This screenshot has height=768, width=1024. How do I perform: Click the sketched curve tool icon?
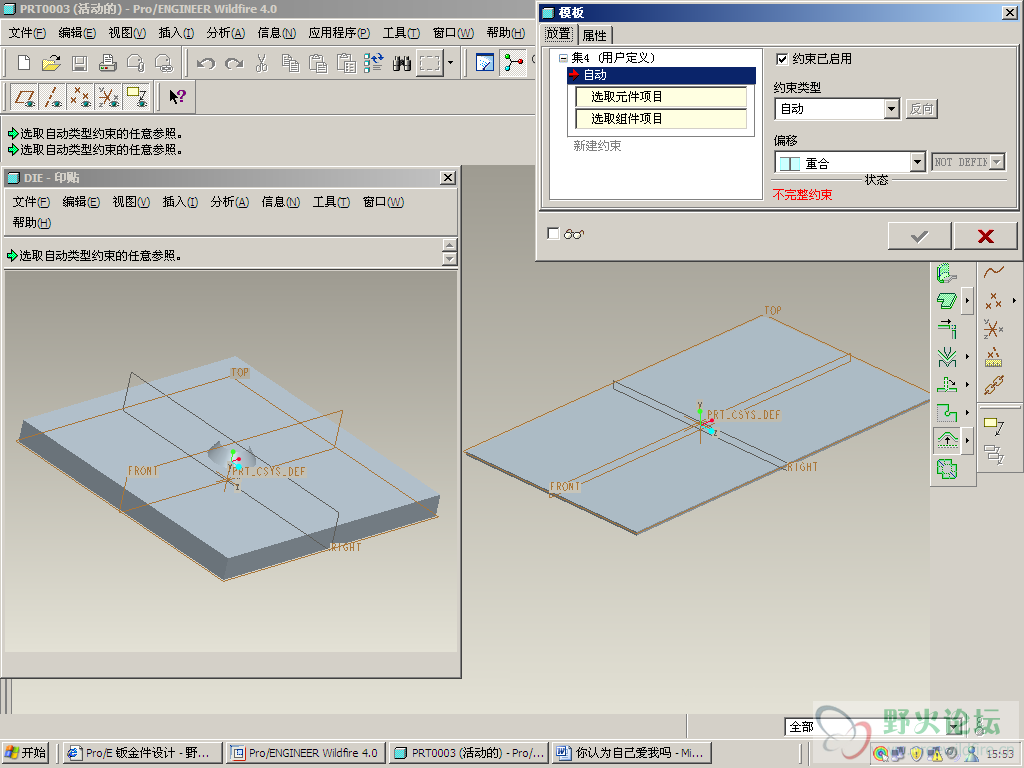pos(993,272)
